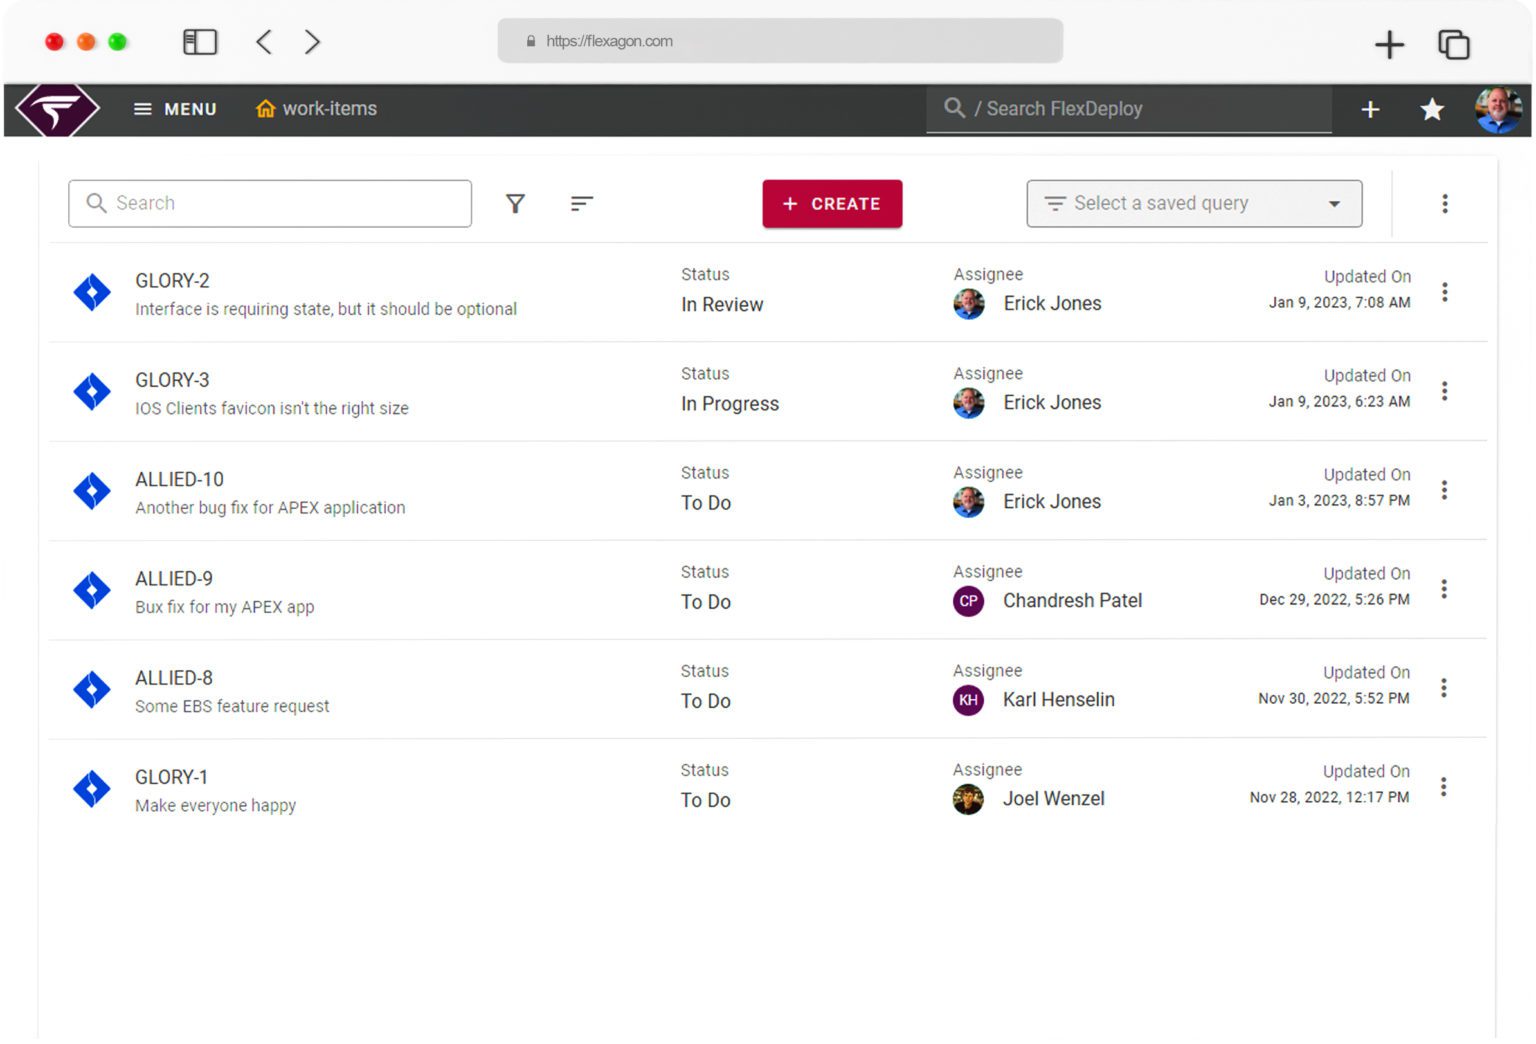Image resolution: width=1536 pixels, height=1044 pixels.
Task: Click the sort icon beside the filter
Action: coord(581,203)
